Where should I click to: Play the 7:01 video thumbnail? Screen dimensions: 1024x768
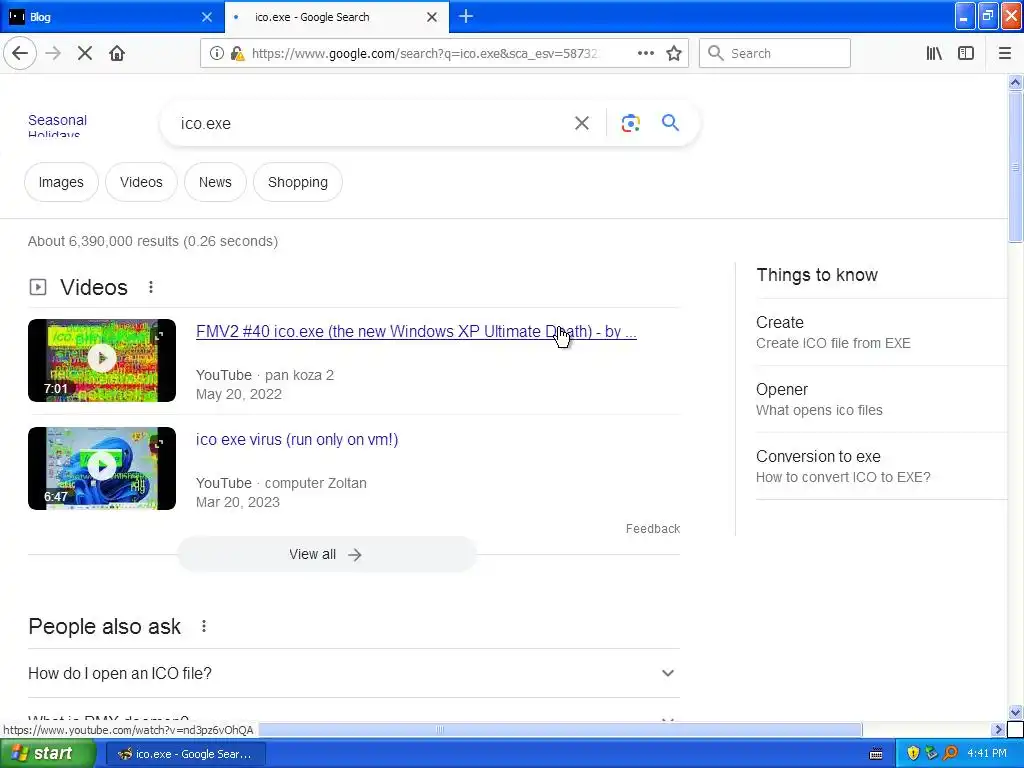coord(102,360)
